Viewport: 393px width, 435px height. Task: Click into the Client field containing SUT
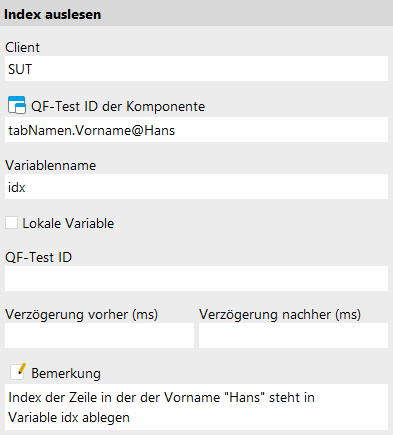tap(196, 69)
